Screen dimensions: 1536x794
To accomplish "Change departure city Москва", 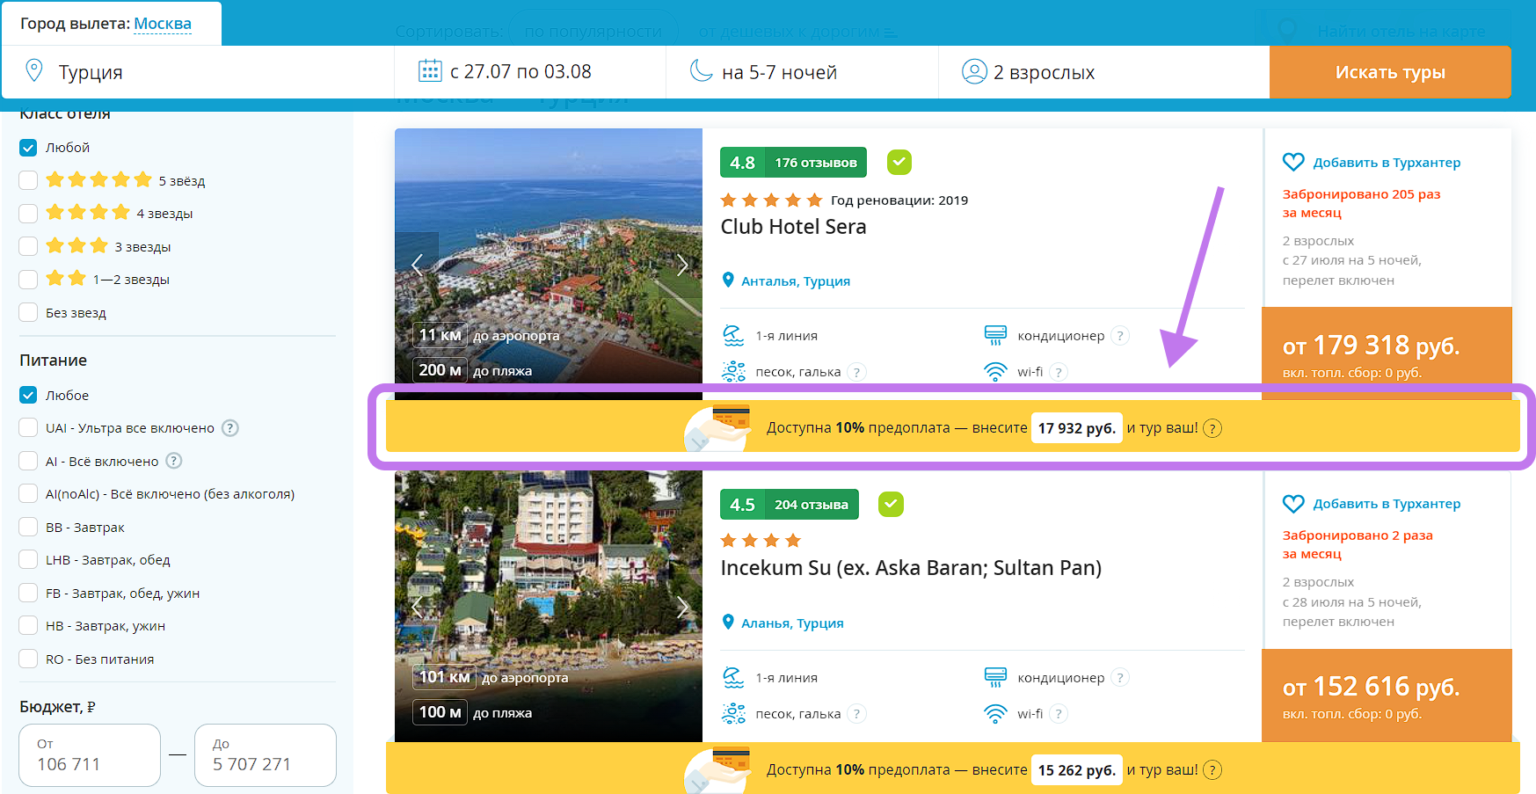I will pyautogui.click(x=162, y=23).
